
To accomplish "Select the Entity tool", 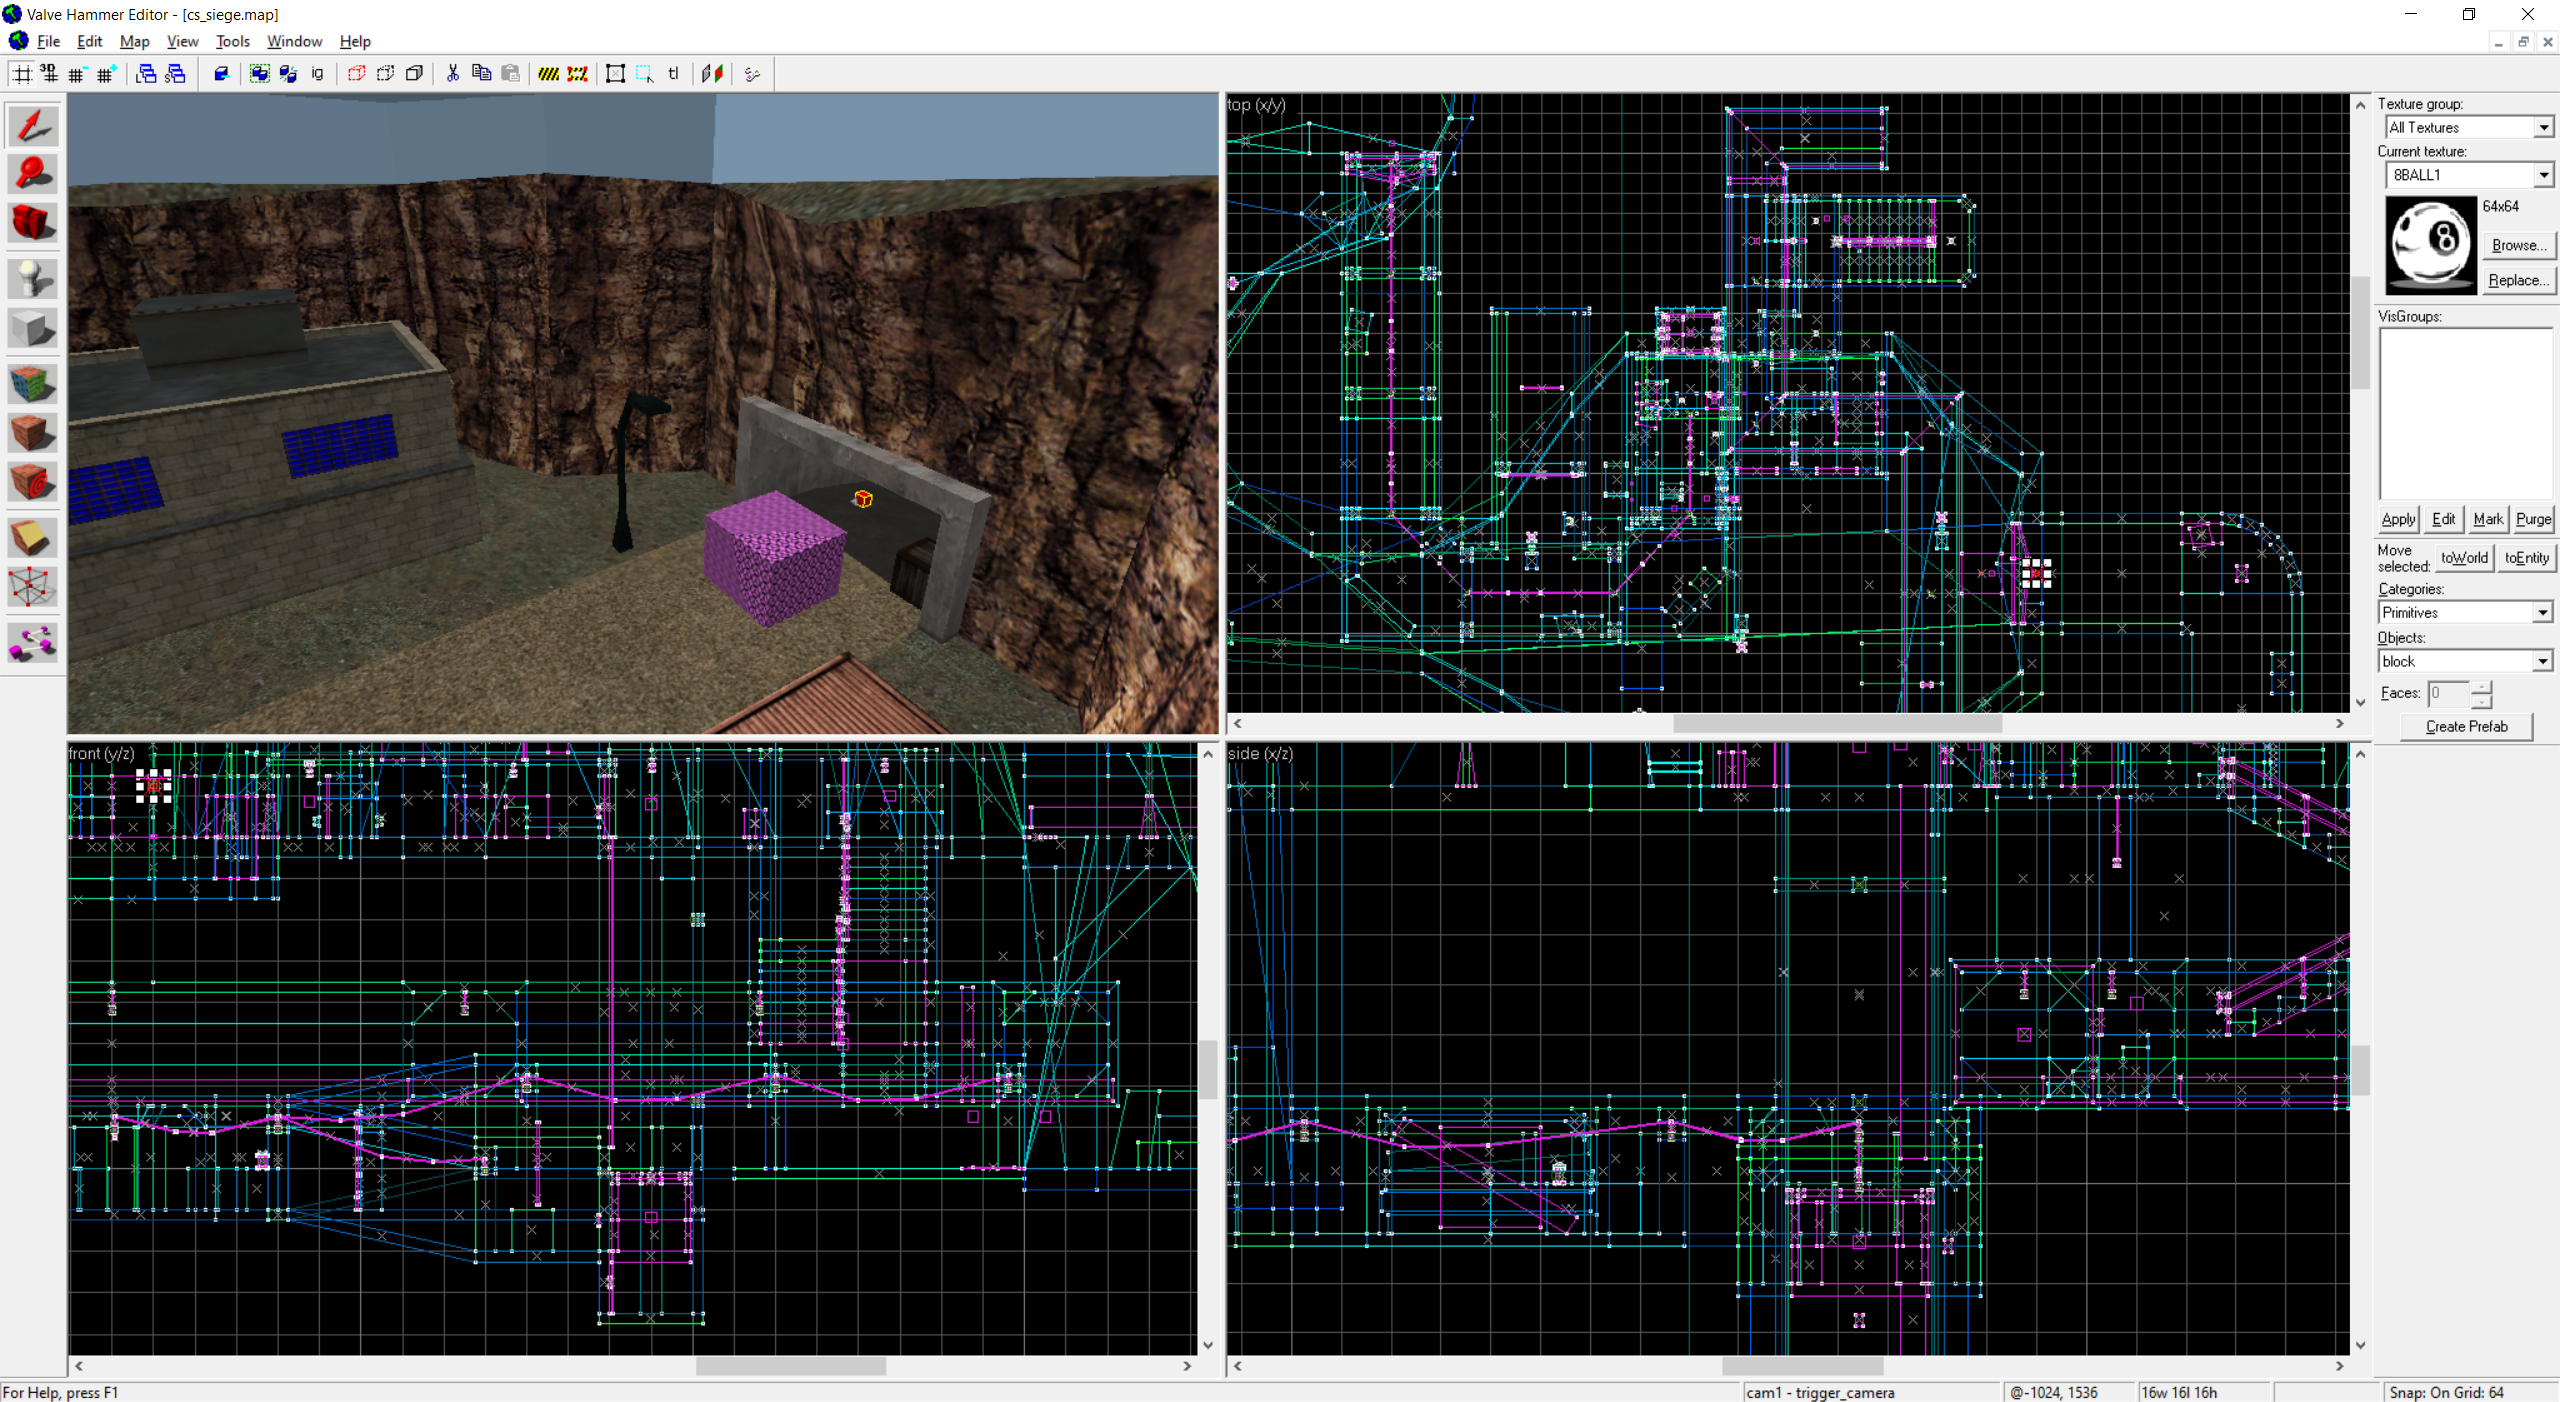I will point(33,278).
